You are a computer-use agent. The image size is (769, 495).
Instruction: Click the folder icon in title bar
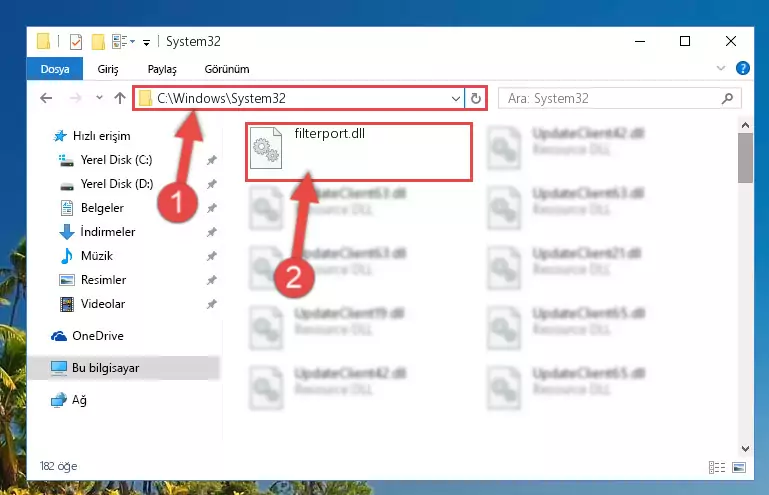pos(44,42)
